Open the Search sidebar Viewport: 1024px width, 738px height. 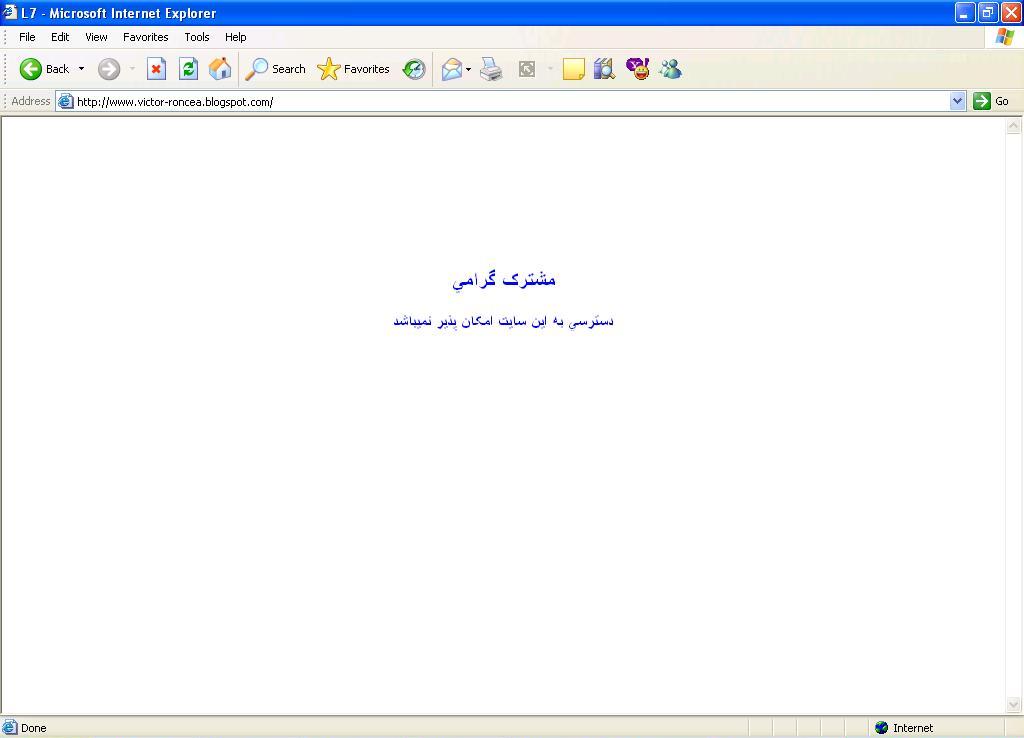[x=276, y=68]
